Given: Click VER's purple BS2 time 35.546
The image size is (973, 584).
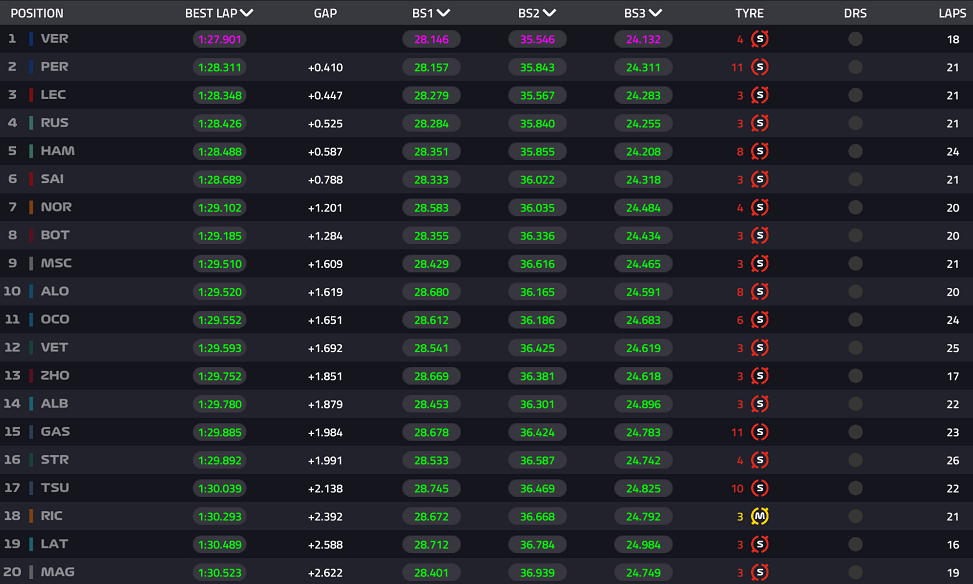Looking at the screenshot, I should pos(537,39).
